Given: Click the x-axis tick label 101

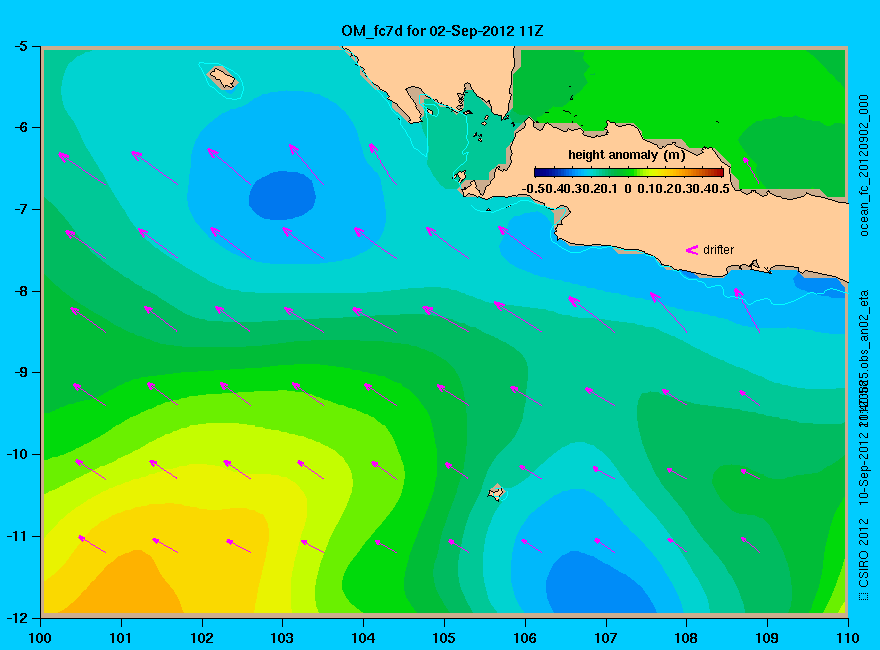Looking at the screenshot, I should tap(121, 638).
